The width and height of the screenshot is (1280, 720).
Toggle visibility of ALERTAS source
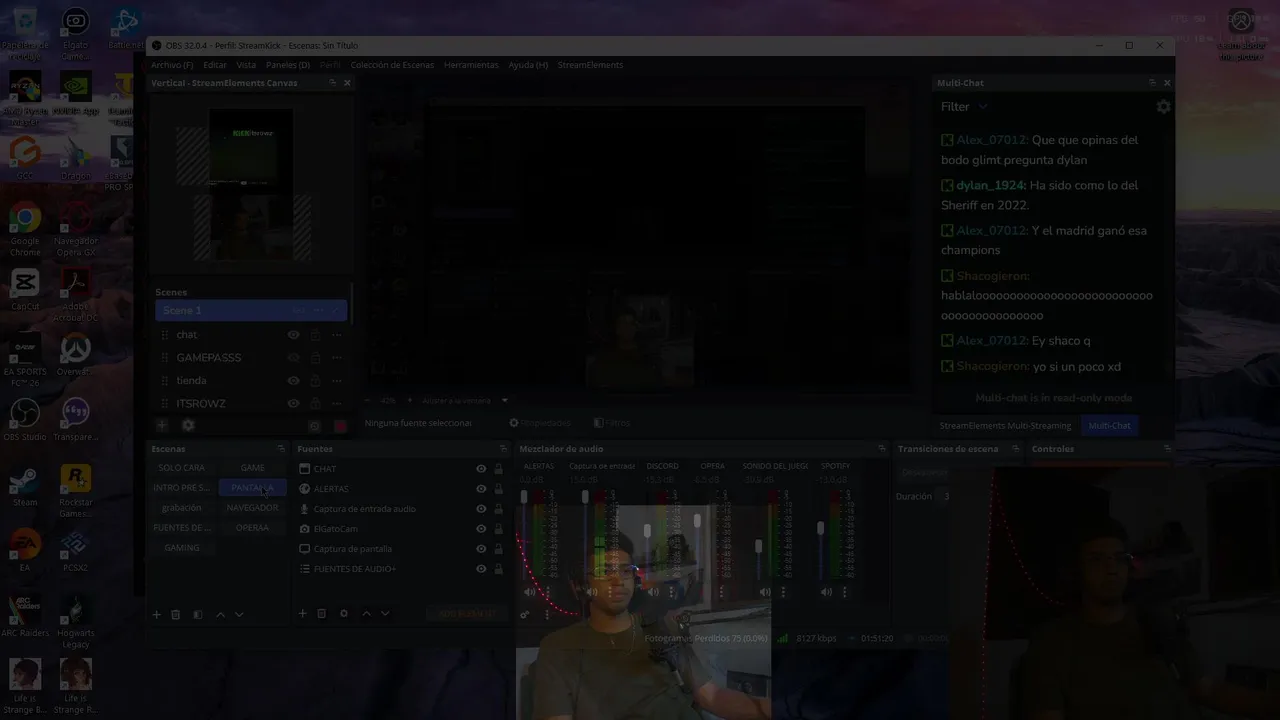(x=481, y=489)
